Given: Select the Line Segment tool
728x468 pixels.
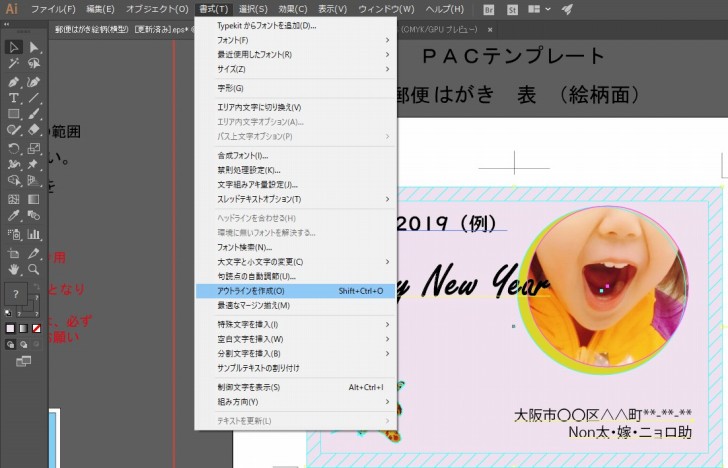Looking at the screenshot, I should coord(33,98).
